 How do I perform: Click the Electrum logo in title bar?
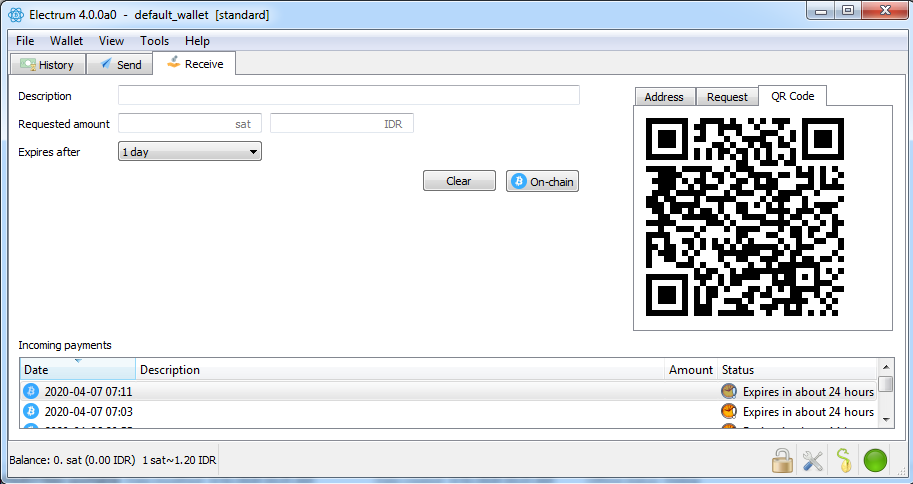[x=16, y=15]
